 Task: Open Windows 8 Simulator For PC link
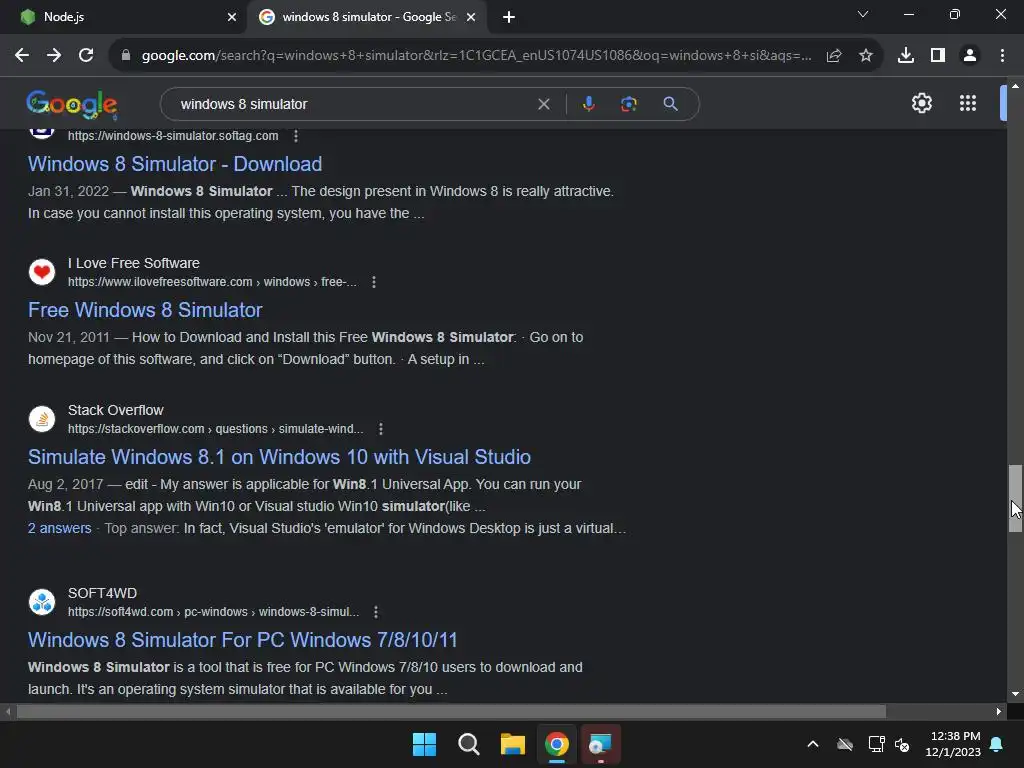pyautogui.click(x=243, y=640)
